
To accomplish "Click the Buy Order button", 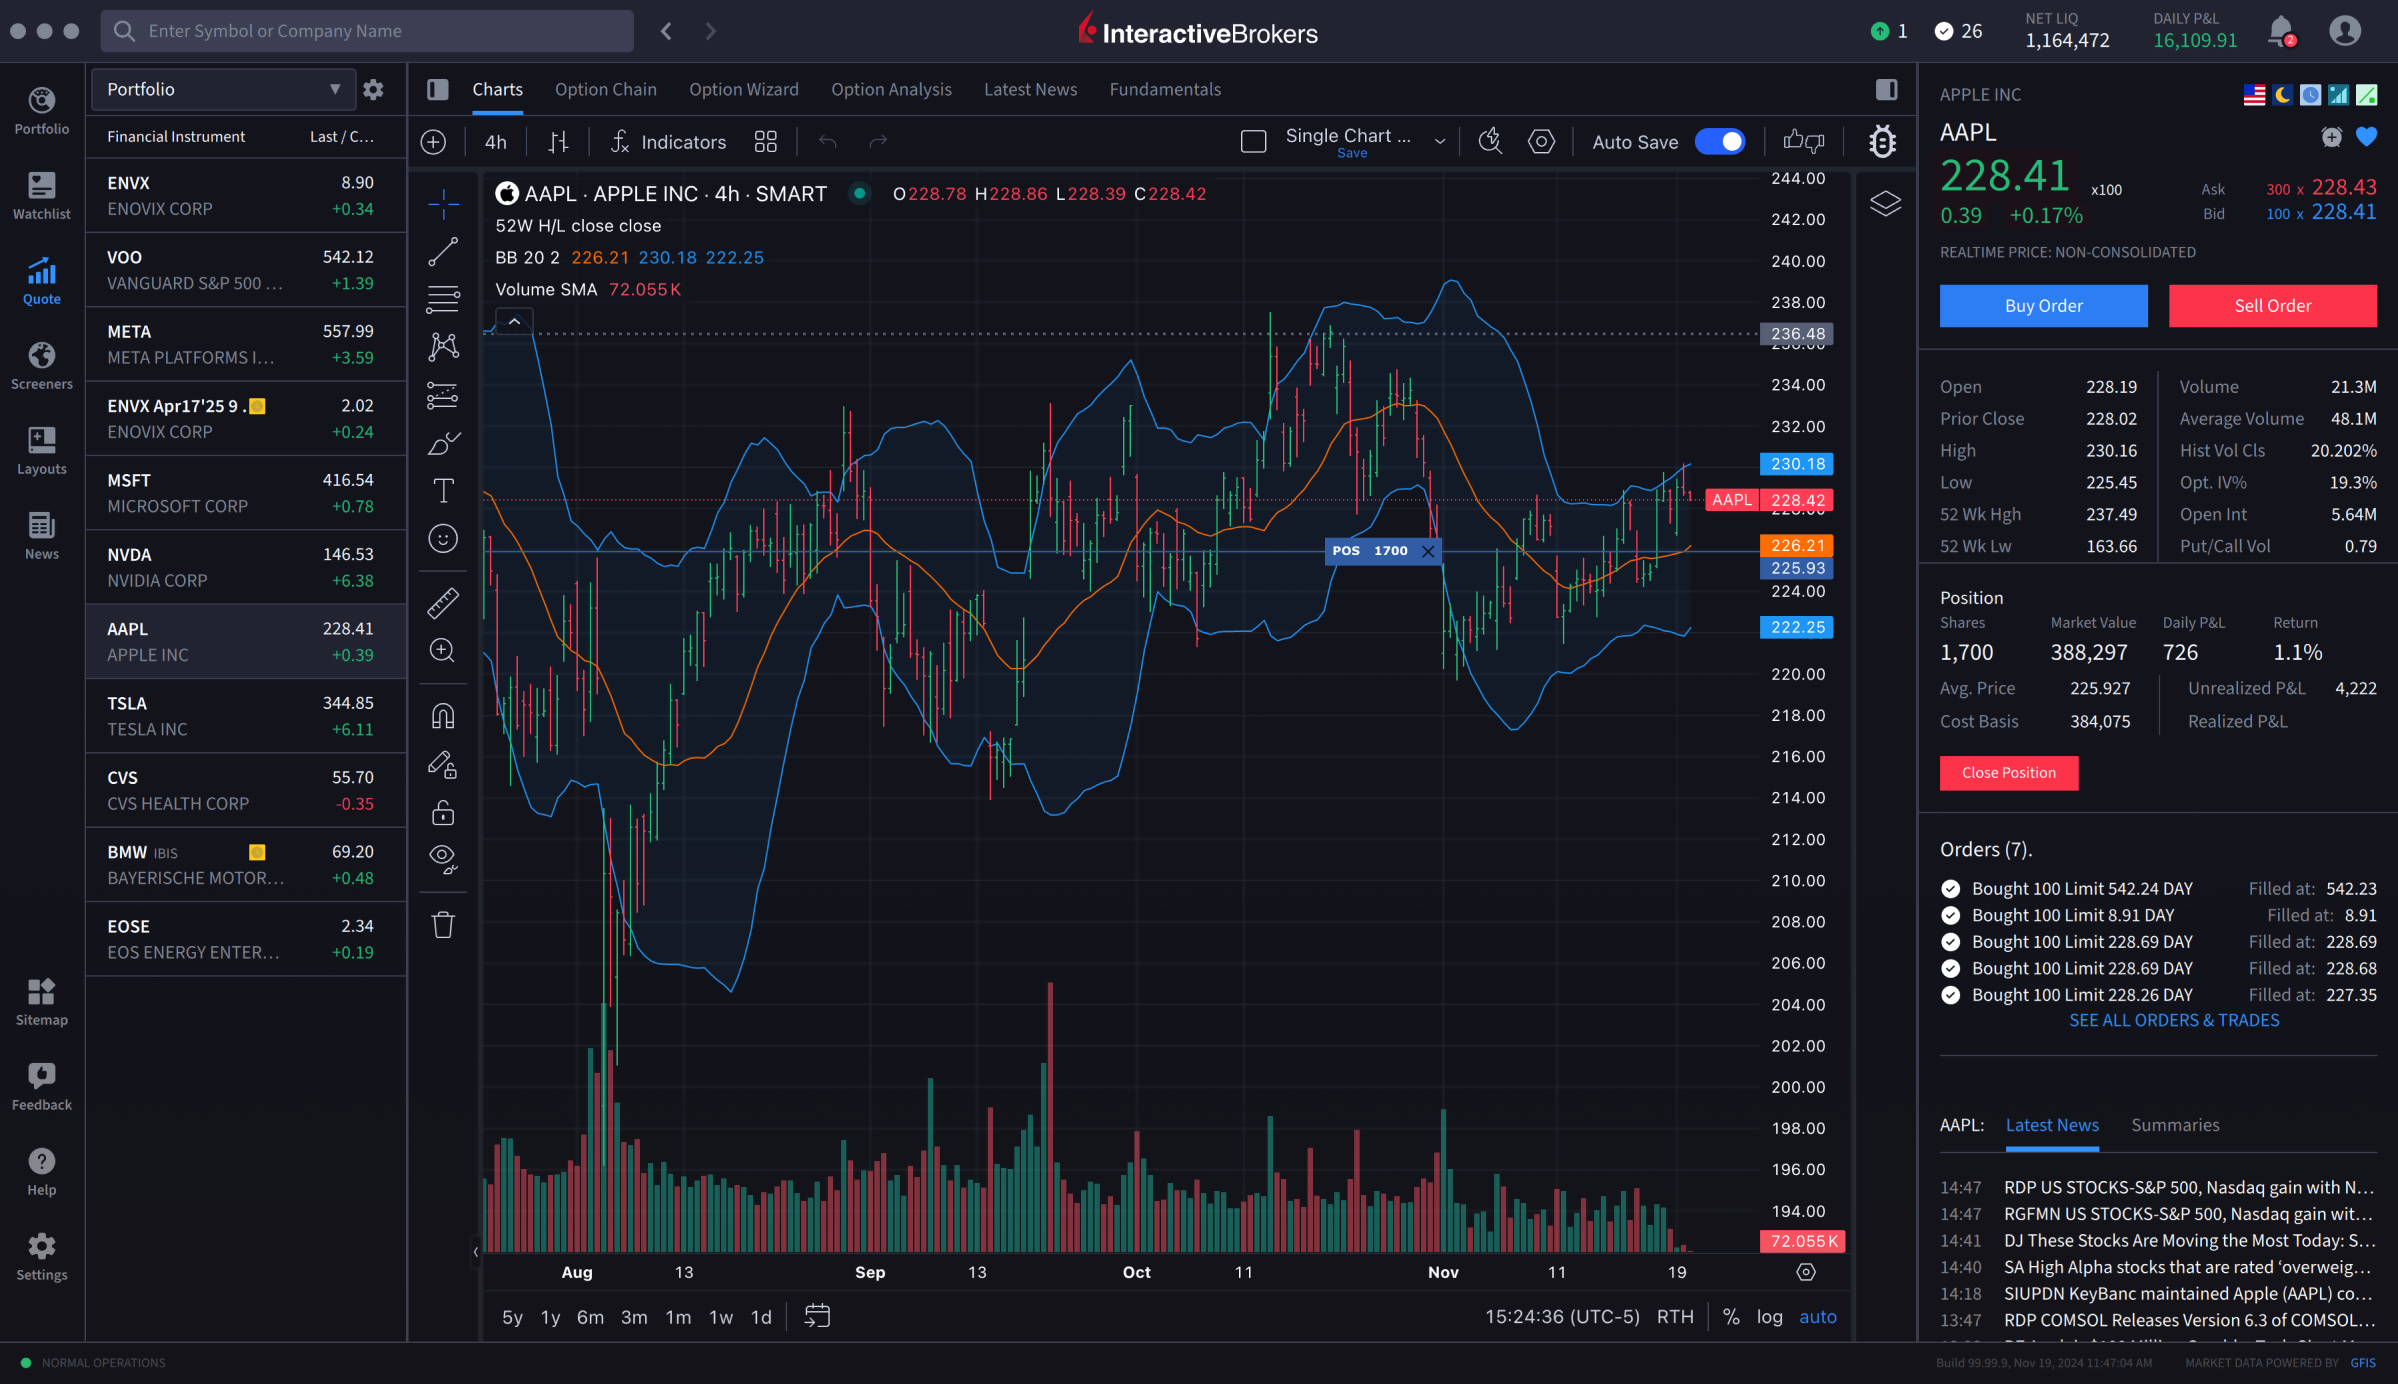I will click(2043, 305).
